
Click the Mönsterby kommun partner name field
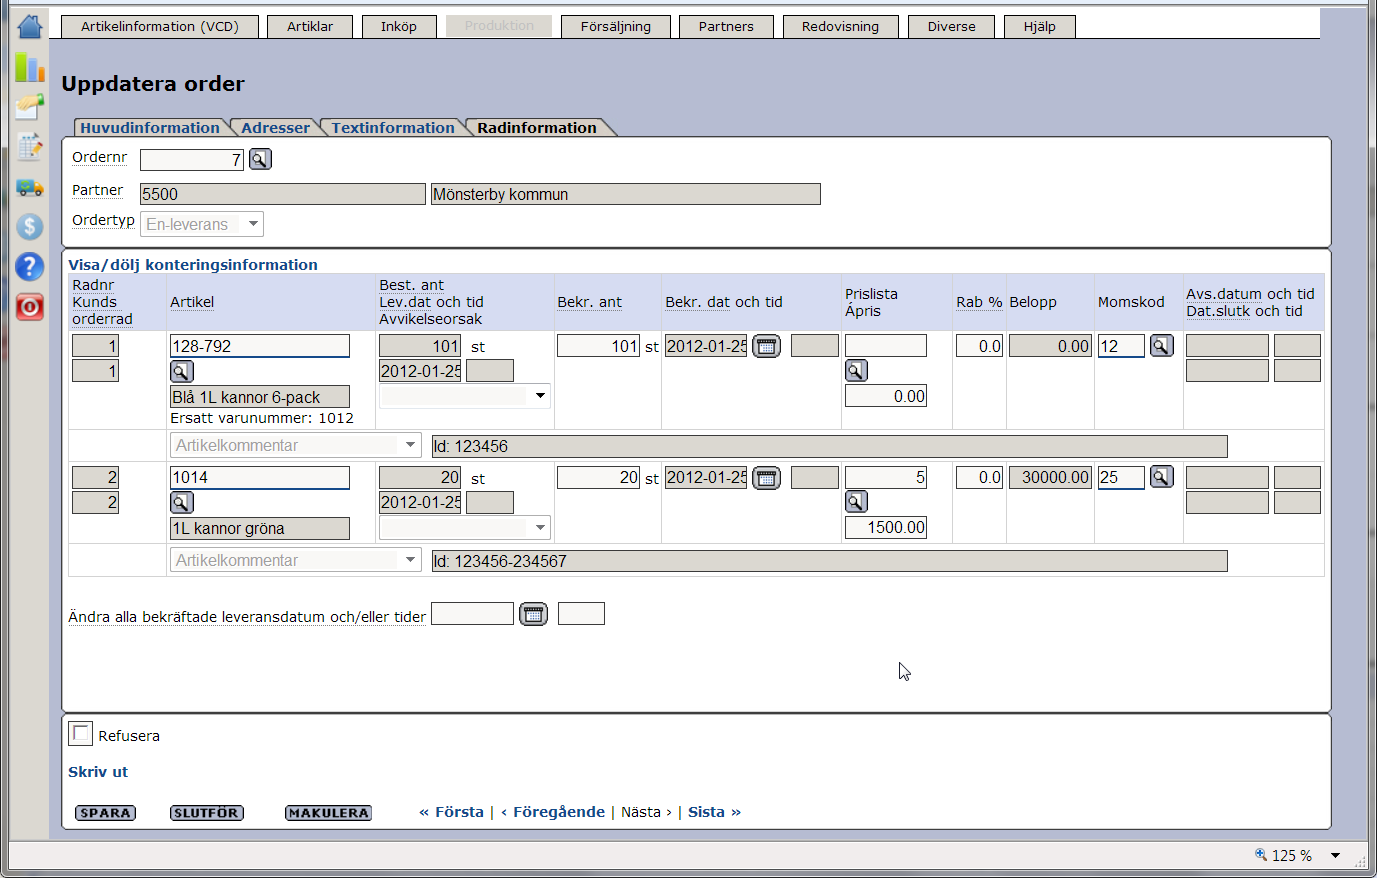pyautogui.click(x=626, y=194)
